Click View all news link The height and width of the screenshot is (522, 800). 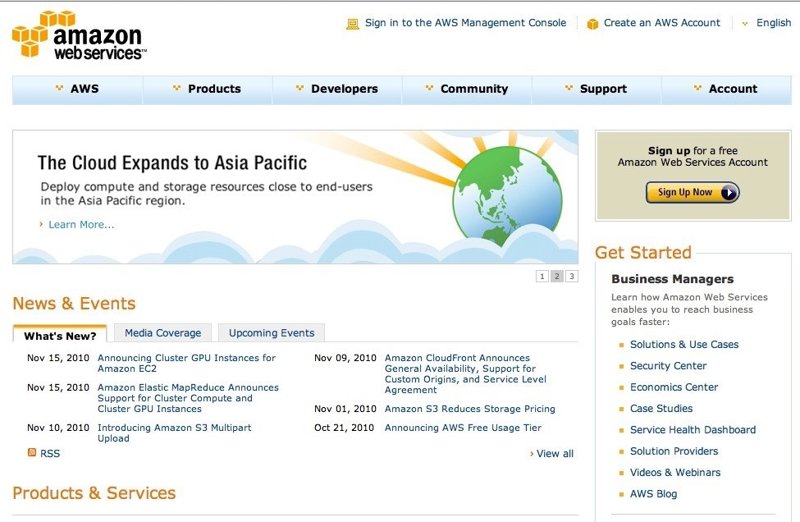click(554, 454)
